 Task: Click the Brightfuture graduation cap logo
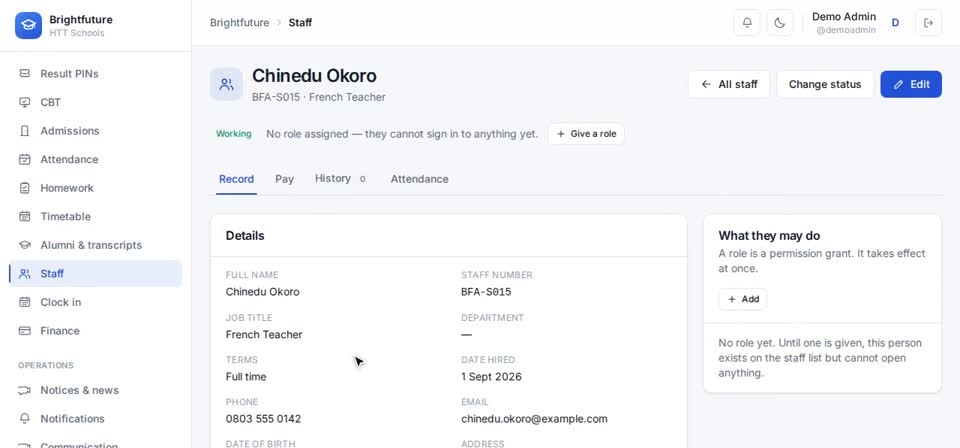pyautogui.click(x=28, y=26)
